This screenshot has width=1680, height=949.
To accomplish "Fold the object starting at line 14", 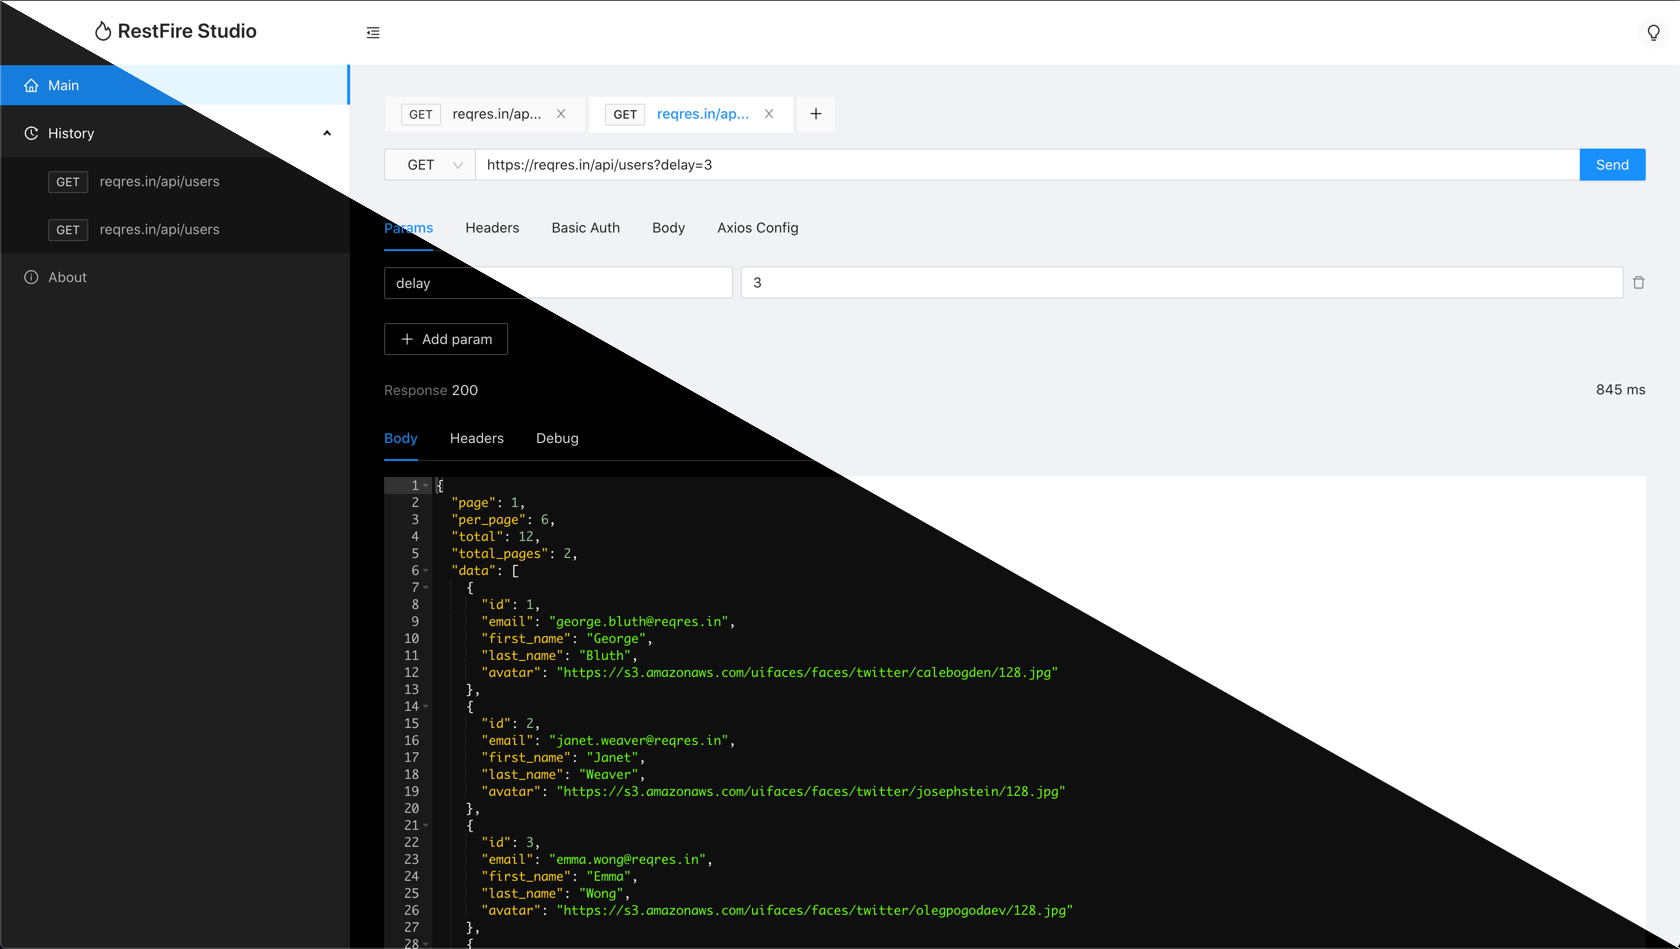I will coord(426,707).
